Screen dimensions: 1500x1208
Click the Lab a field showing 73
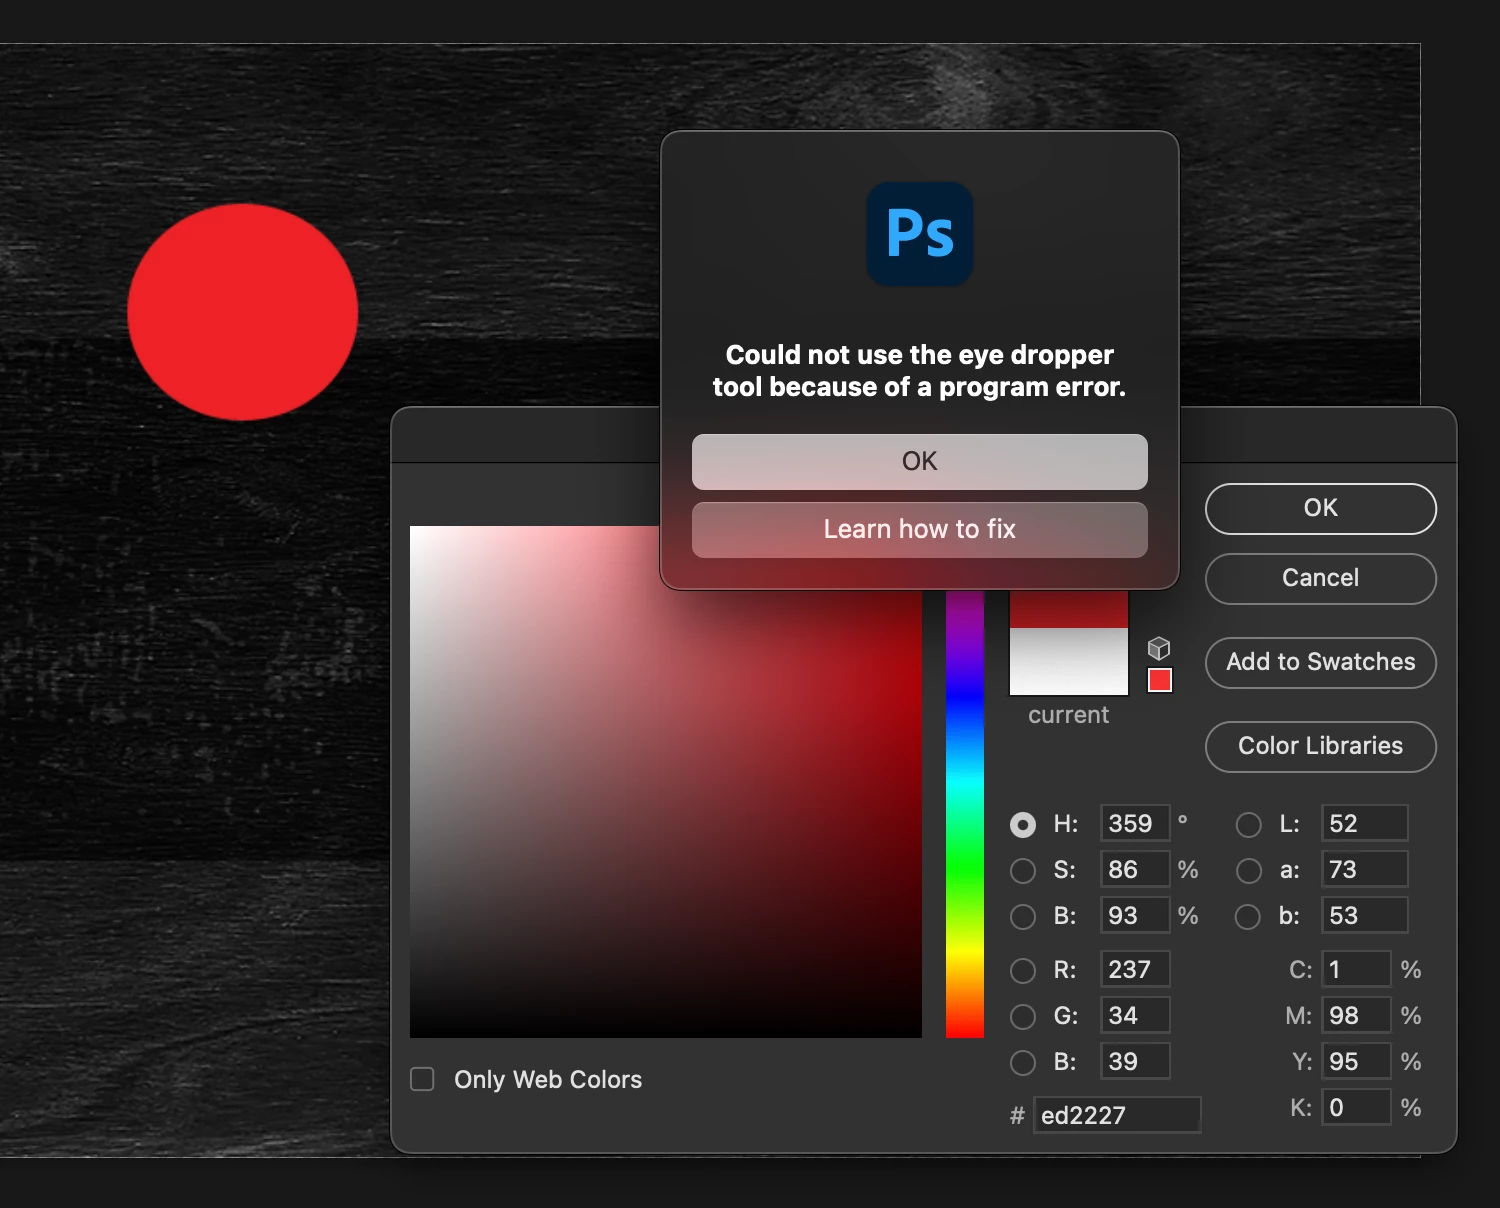1365,870
